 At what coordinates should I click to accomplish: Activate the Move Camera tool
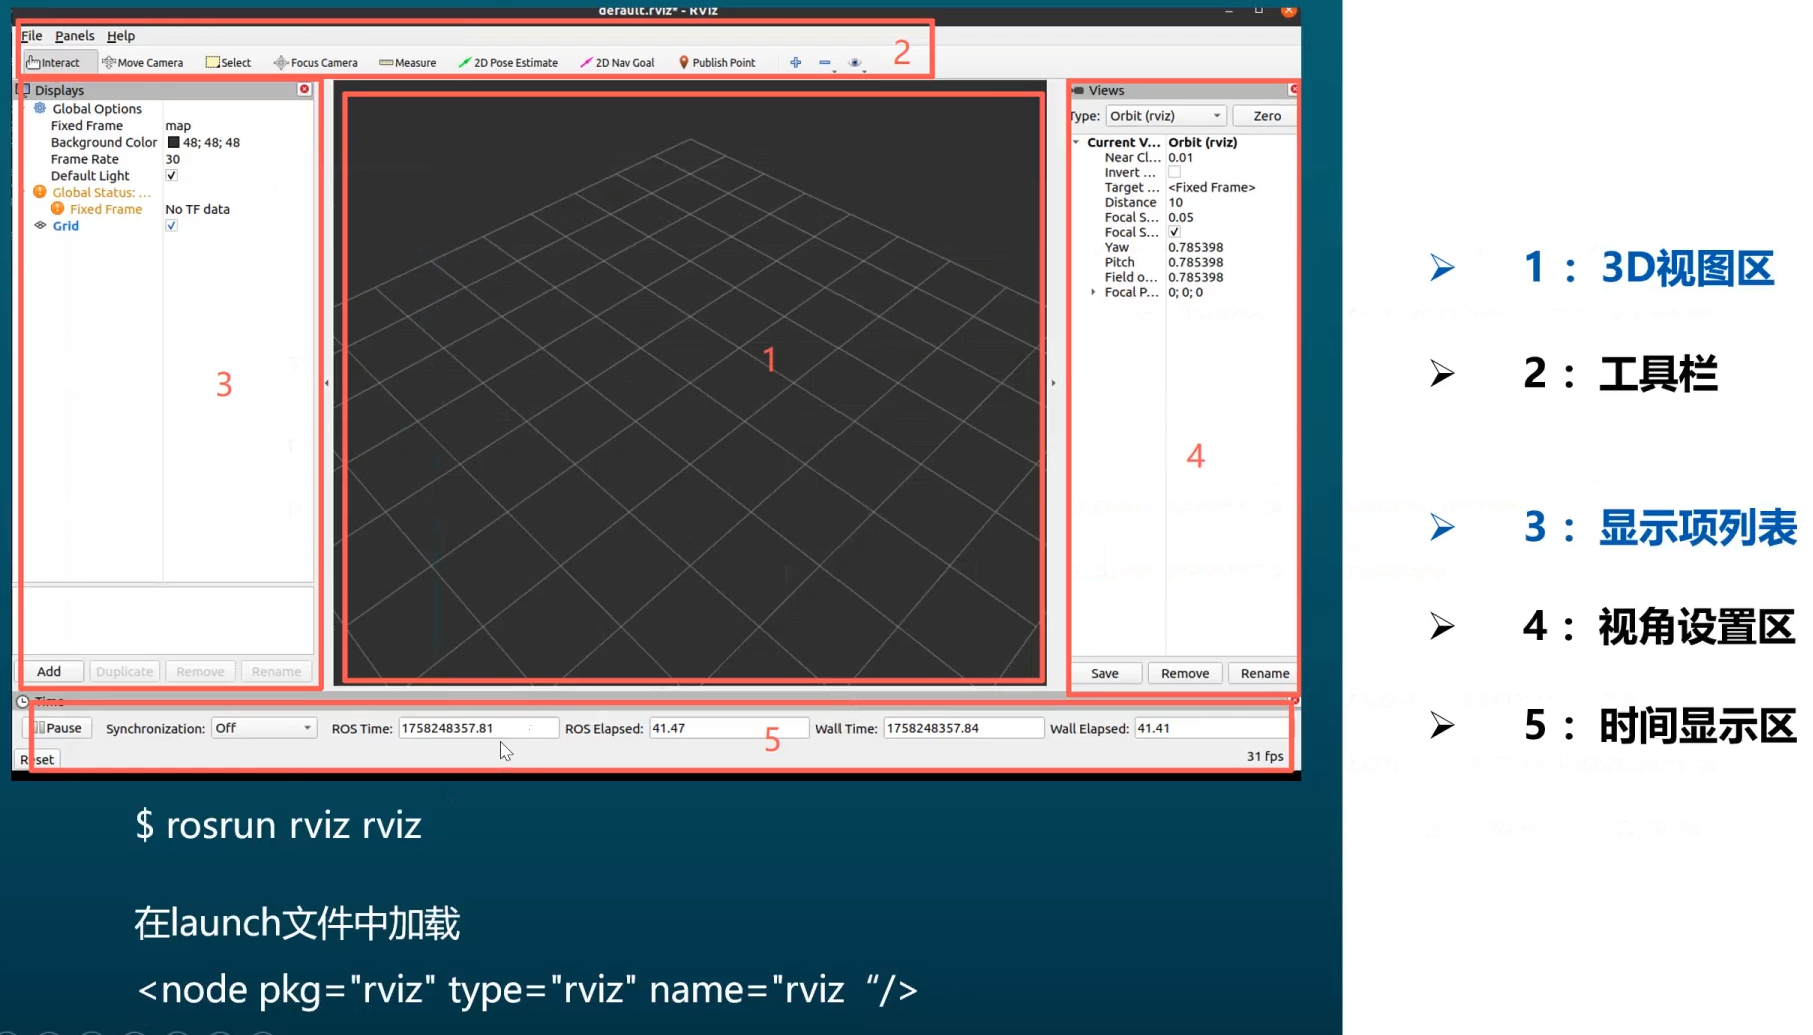142,62
